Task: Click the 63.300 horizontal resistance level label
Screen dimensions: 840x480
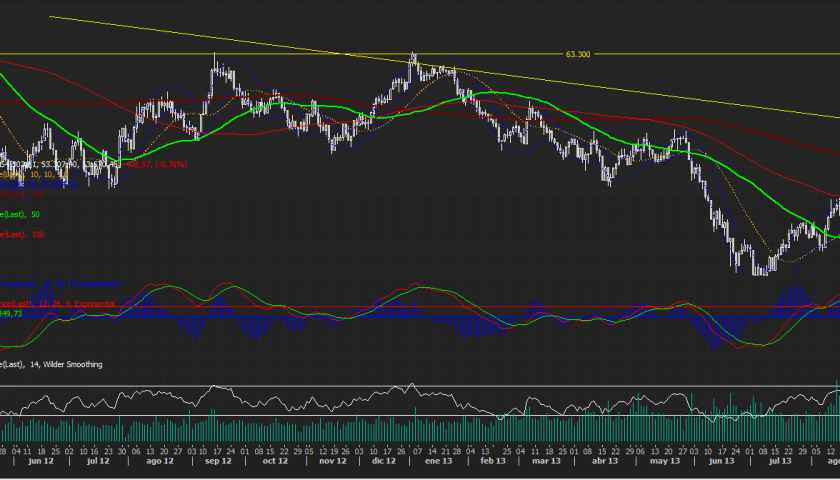Action: tap(578, 54)
